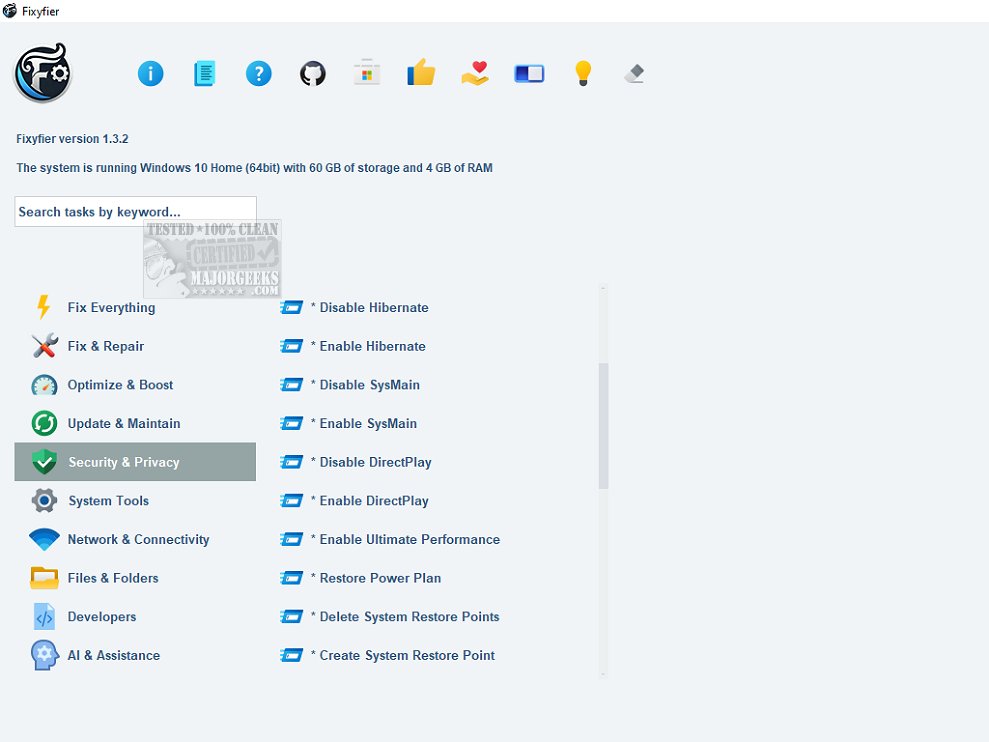
Task: Run the Enable SysMain task
Action: pos(364,423)
